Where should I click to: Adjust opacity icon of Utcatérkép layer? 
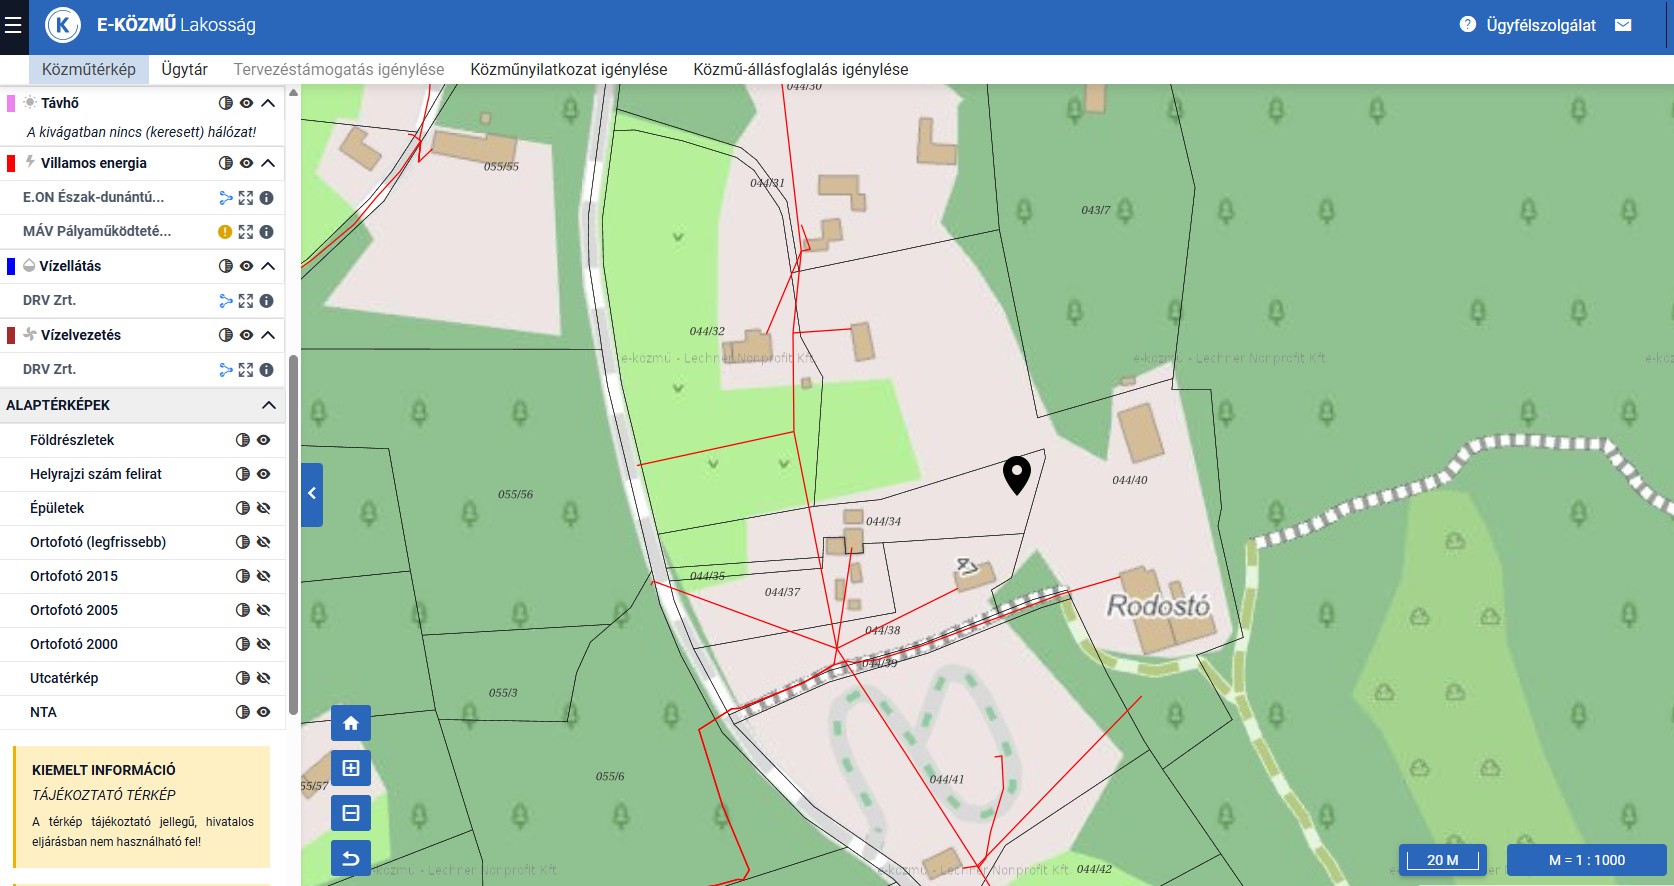pyautogui.click(x=242, y=678)
